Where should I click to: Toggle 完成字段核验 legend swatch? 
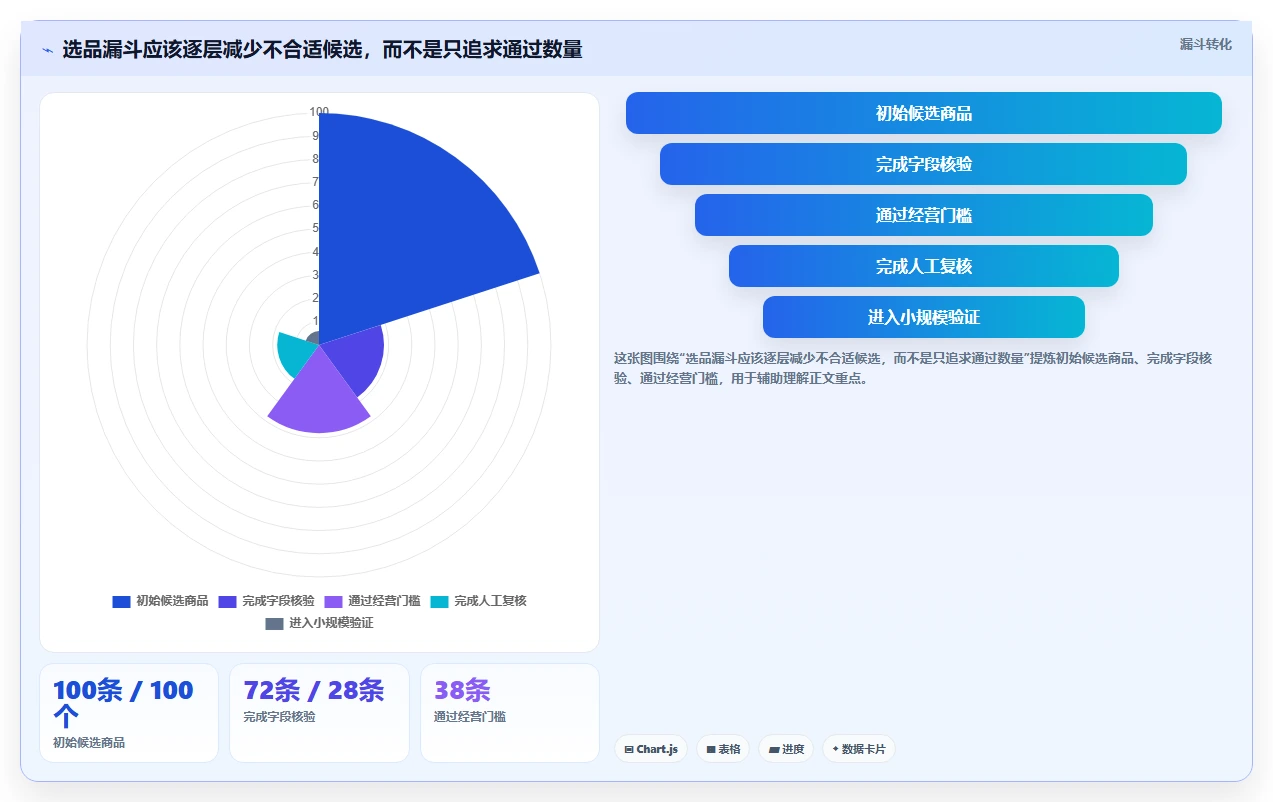(227, 601)
